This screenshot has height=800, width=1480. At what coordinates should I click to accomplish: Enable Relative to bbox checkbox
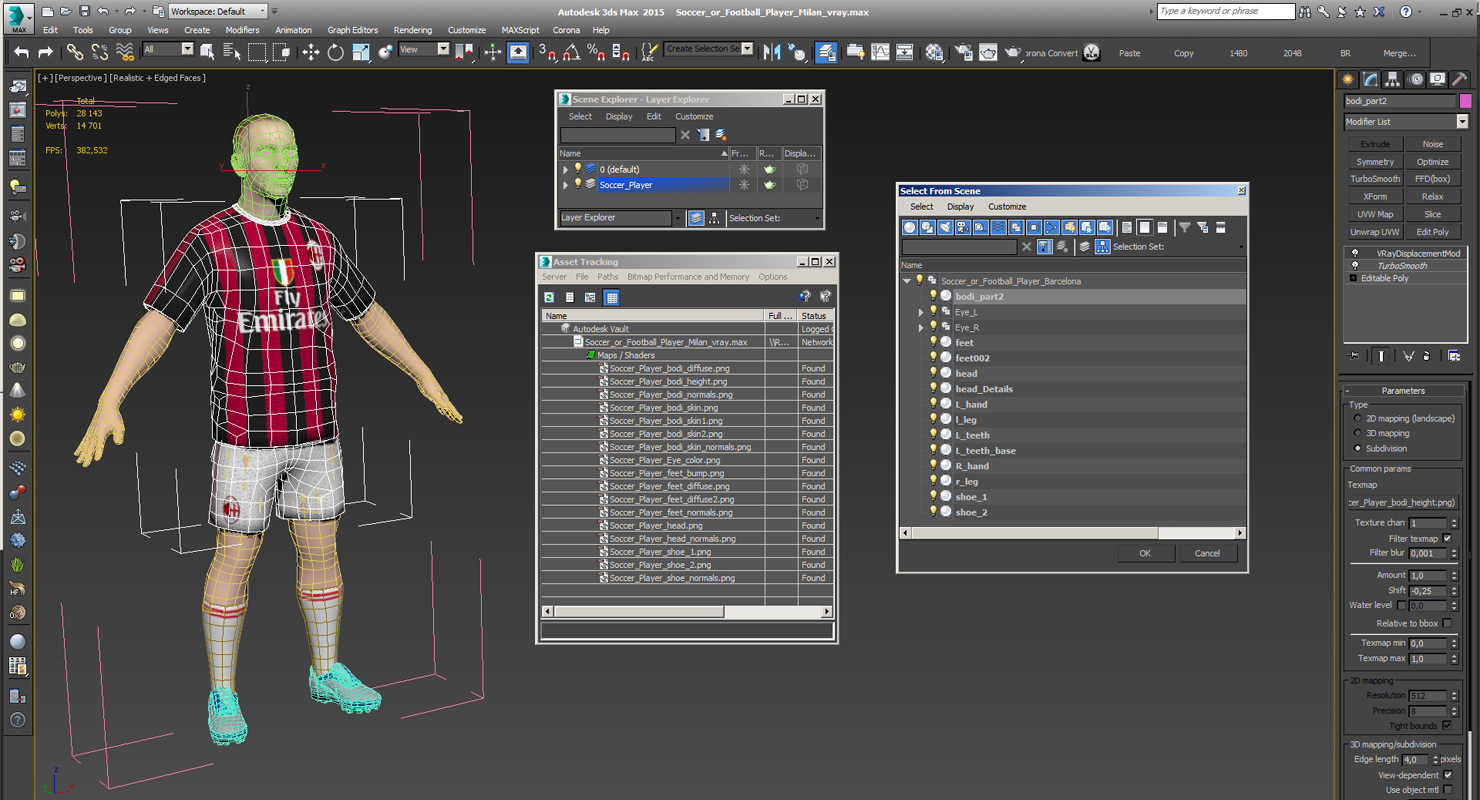(1447, 623)
